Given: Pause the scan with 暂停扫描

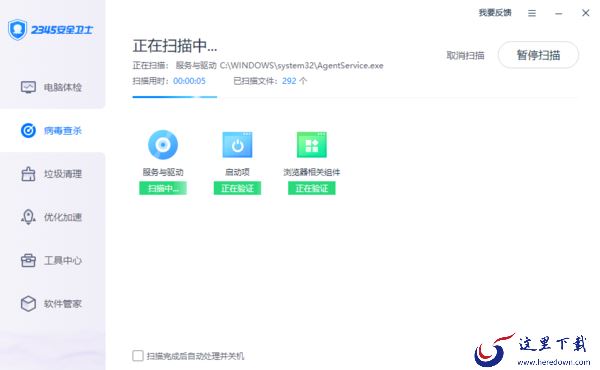Looking at the screenshot, I should point(538,55).
